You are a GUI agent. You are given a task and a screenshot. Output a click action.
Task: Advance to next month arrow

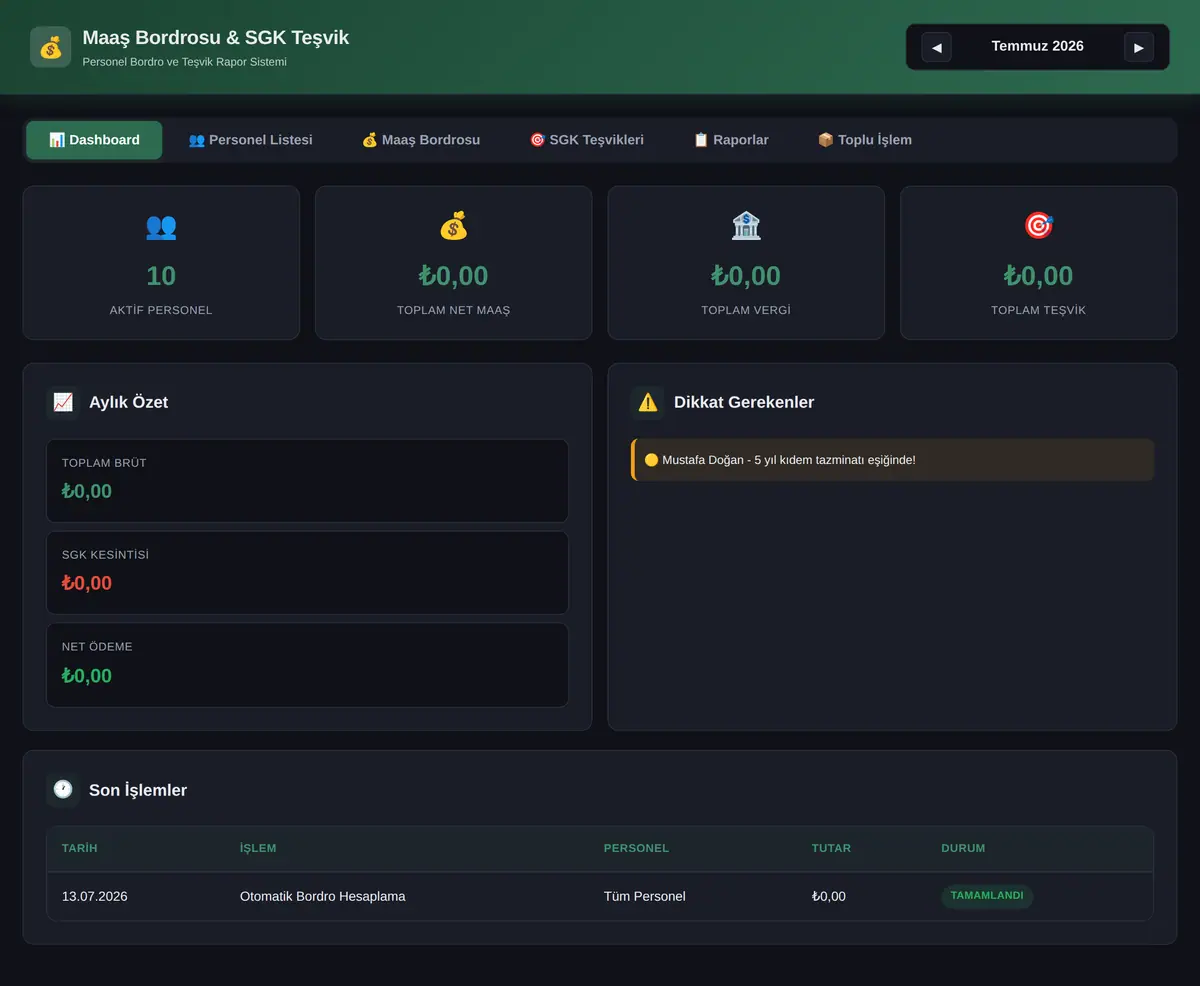click(x=1139, y=47)
